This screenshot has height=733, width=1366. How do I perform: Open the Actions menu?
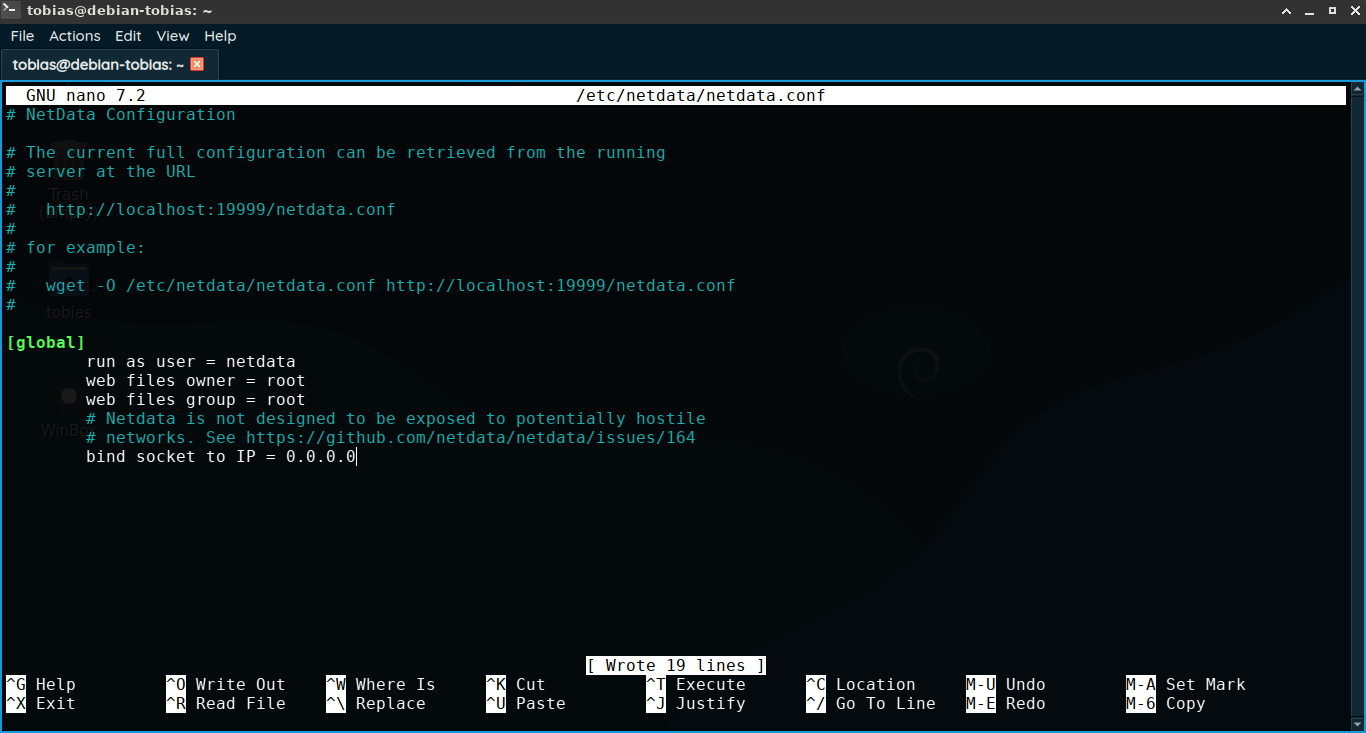point(75,36)
